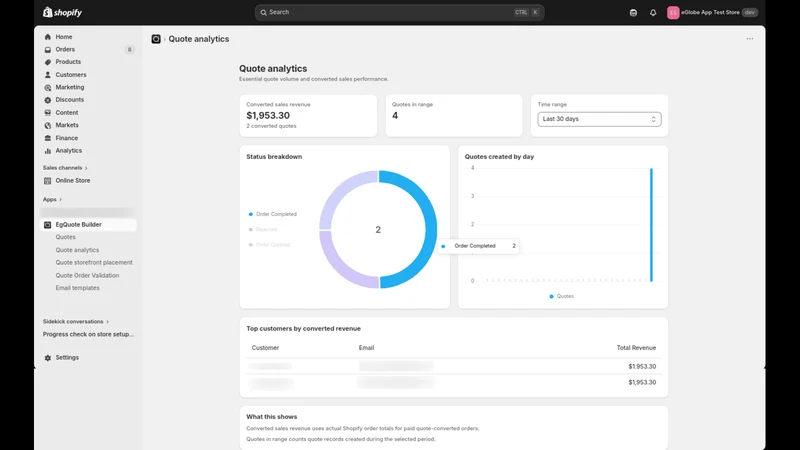Screen dimensions: 800x450
Task: Click the $1,953.30 converted sales revenue value
Action: (268, 116)
